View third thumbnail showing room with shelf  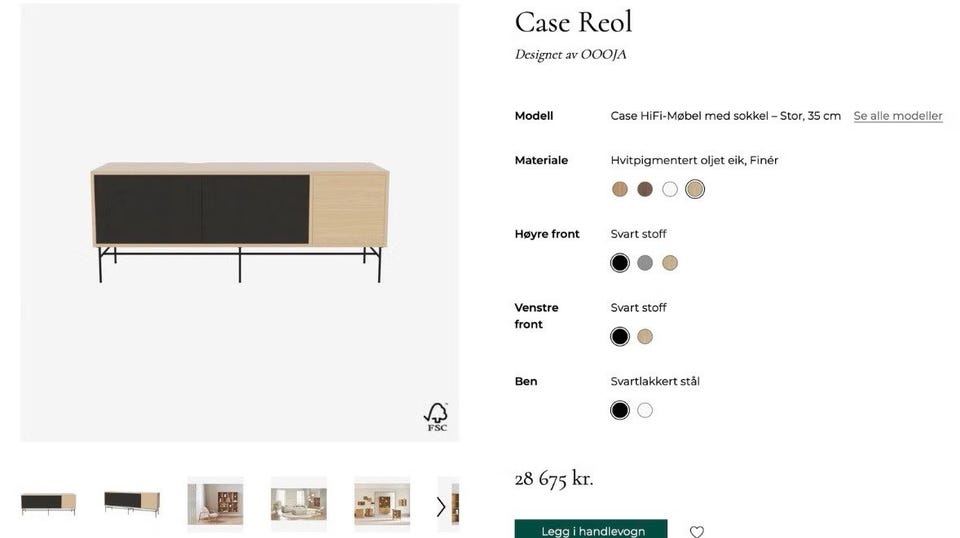click(x=215, y=504)
